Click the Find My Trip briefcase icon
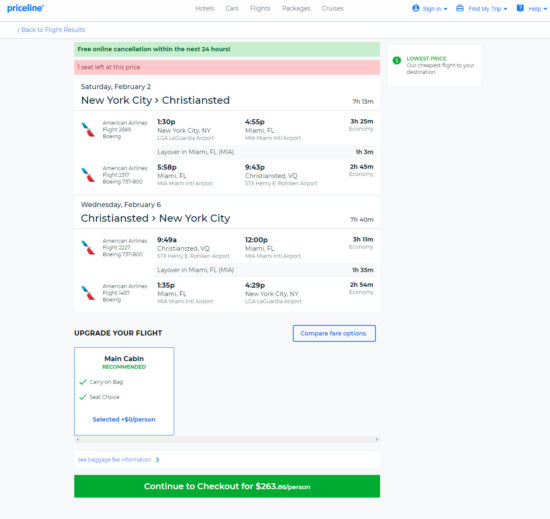The height and width of the screenshot is (519, 550). click(x=460, y=8)
